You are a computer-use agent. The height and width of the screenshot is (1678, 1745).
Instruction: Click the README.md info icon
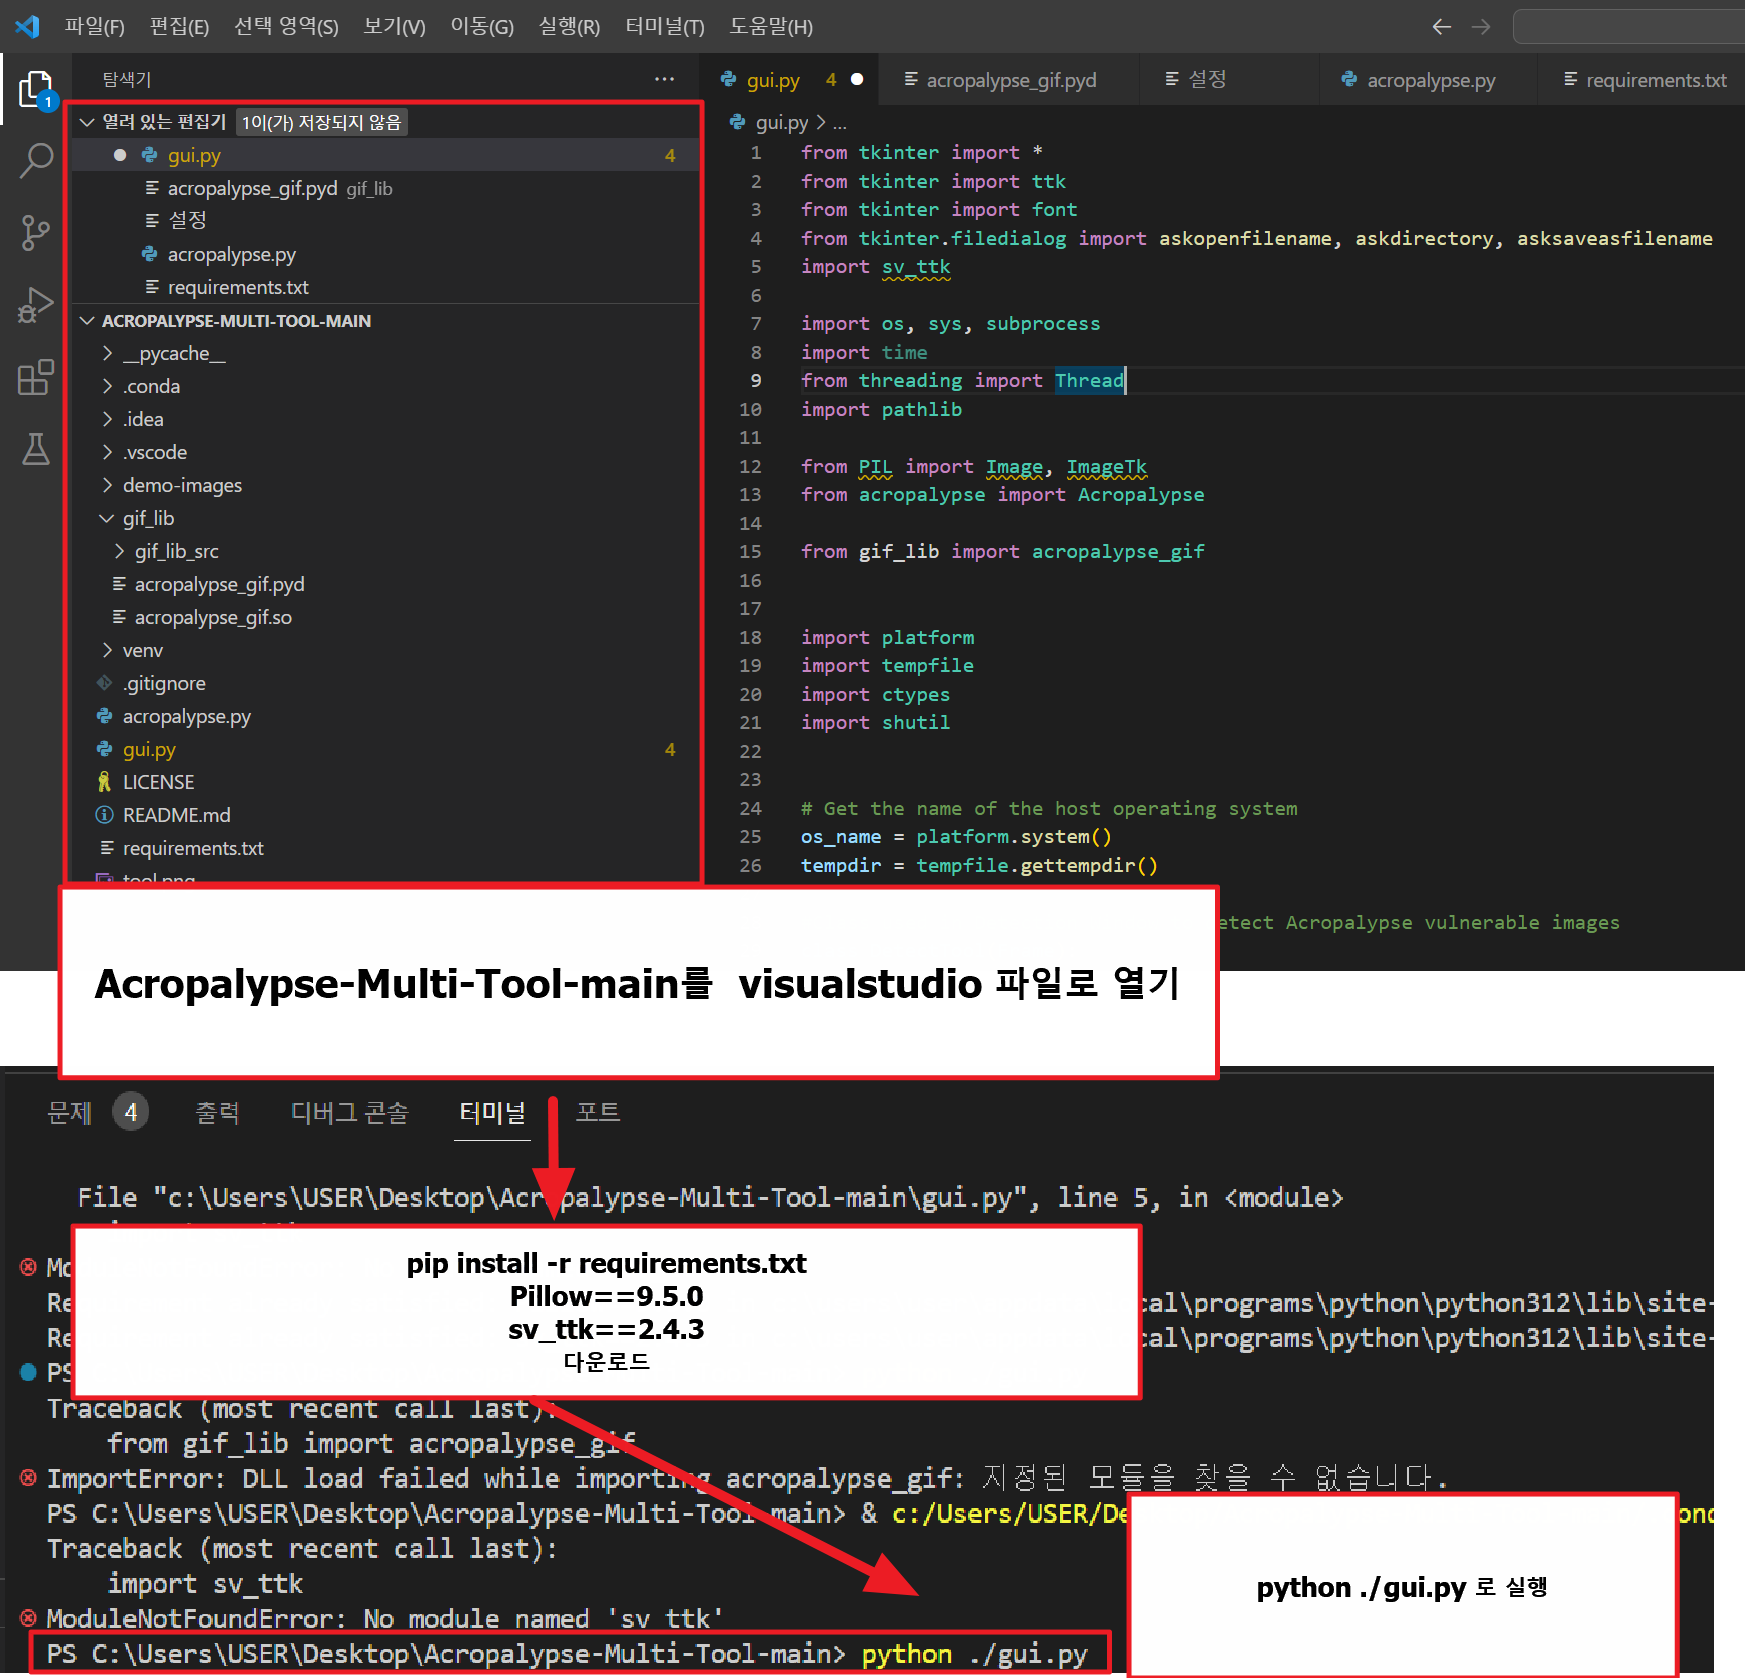click(x=104, y=815)
